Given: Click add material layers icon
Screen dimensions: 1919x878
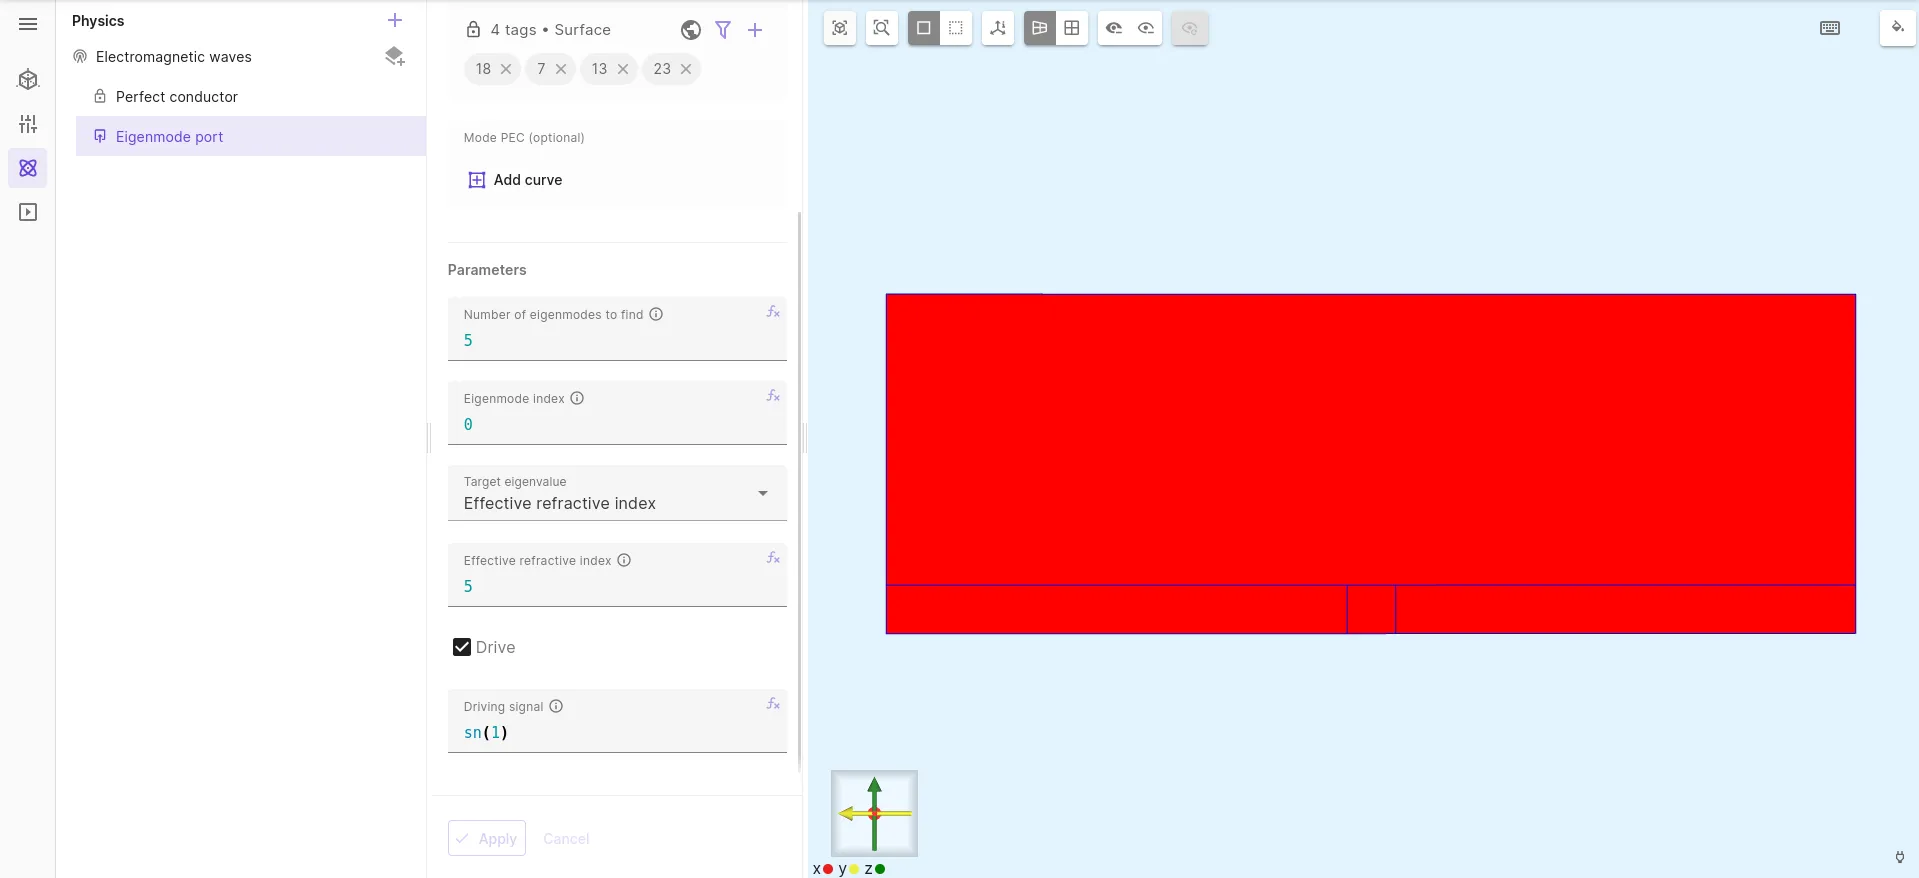Looking at the screenshot, I should (395, 57).
